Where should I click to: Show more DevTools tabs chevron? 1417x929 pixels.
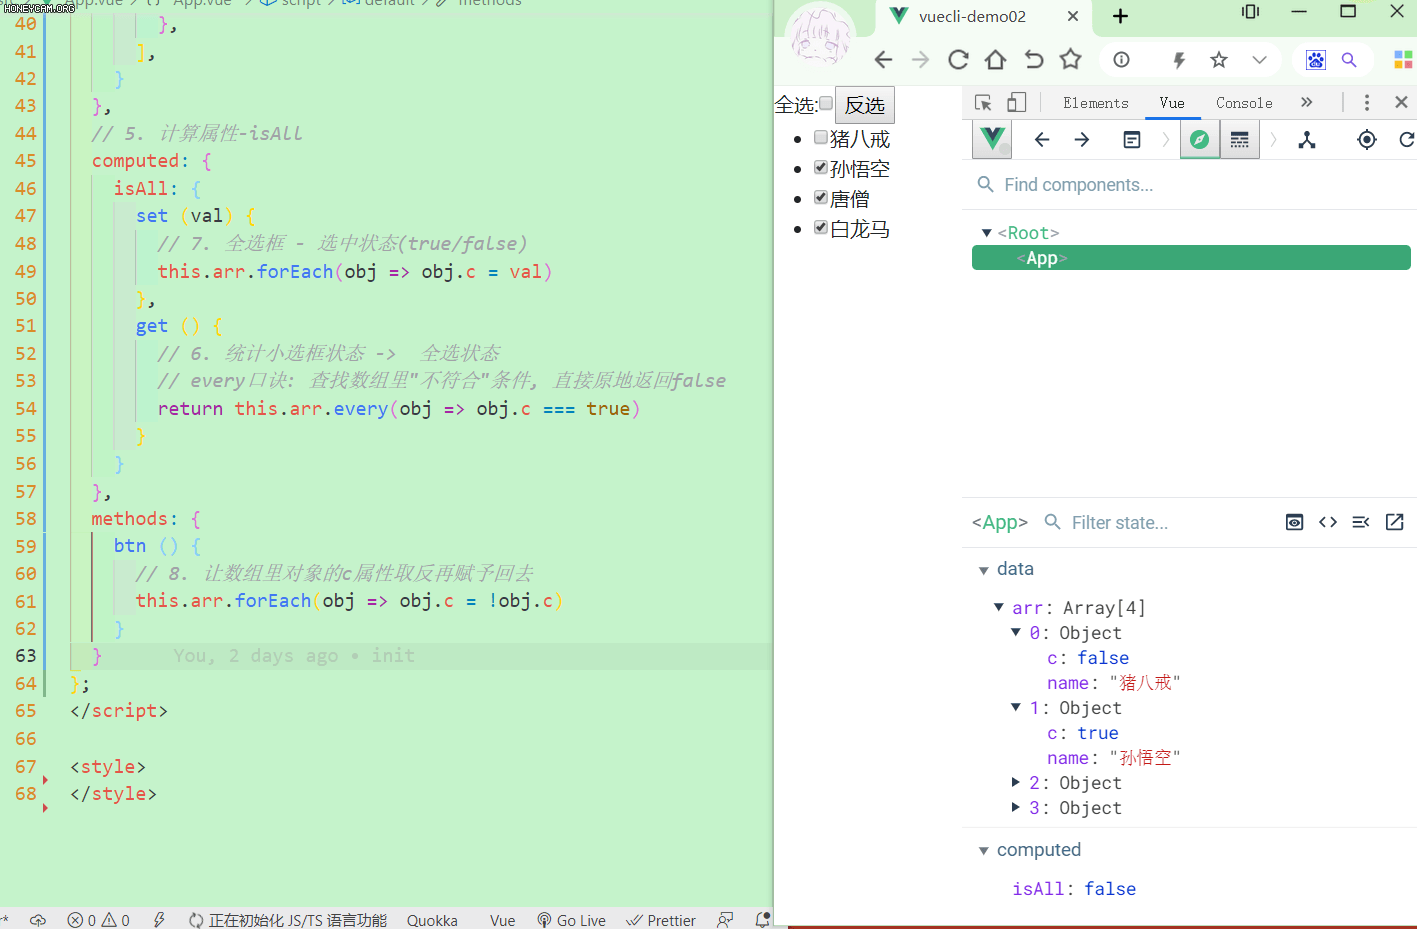pos(1306,102)
